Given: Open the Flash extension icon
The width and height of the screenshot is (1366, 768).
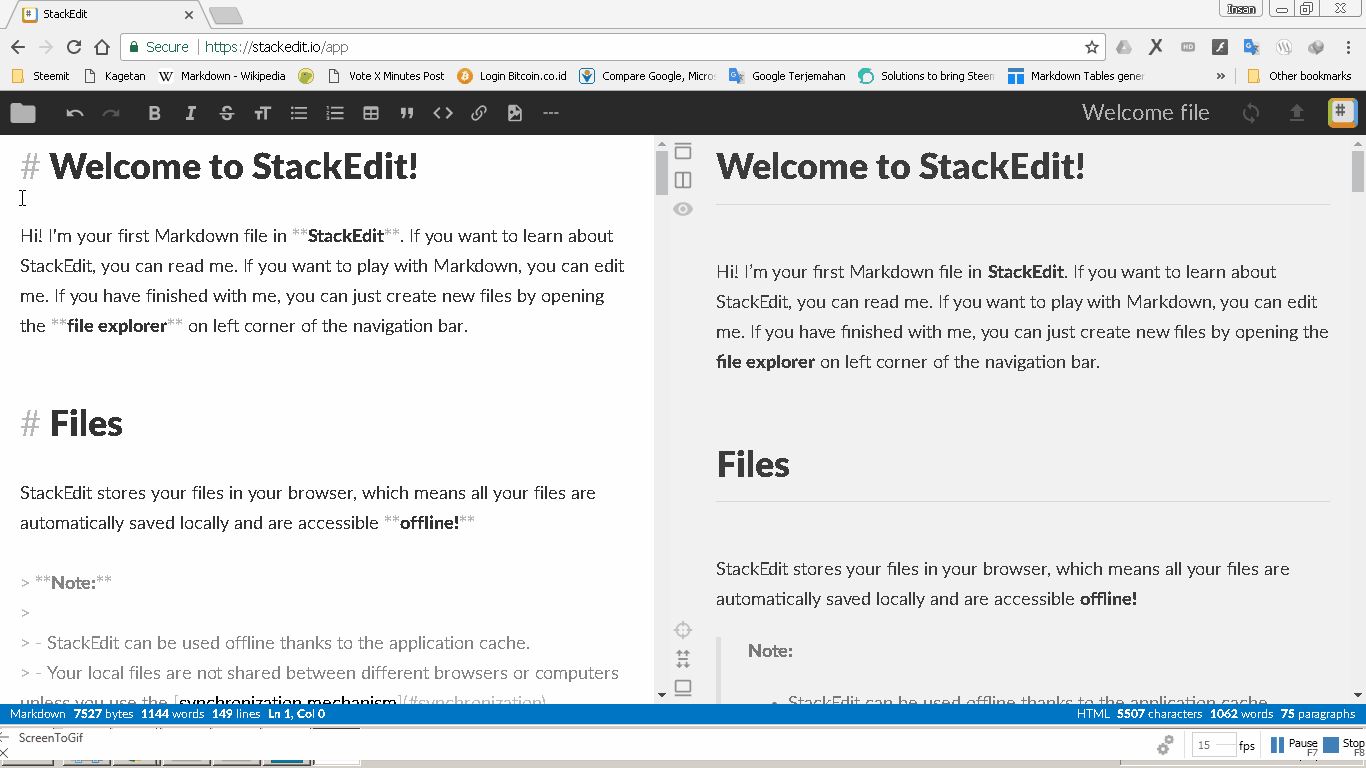Looking at the screenshot, I should pos(1220,47).
